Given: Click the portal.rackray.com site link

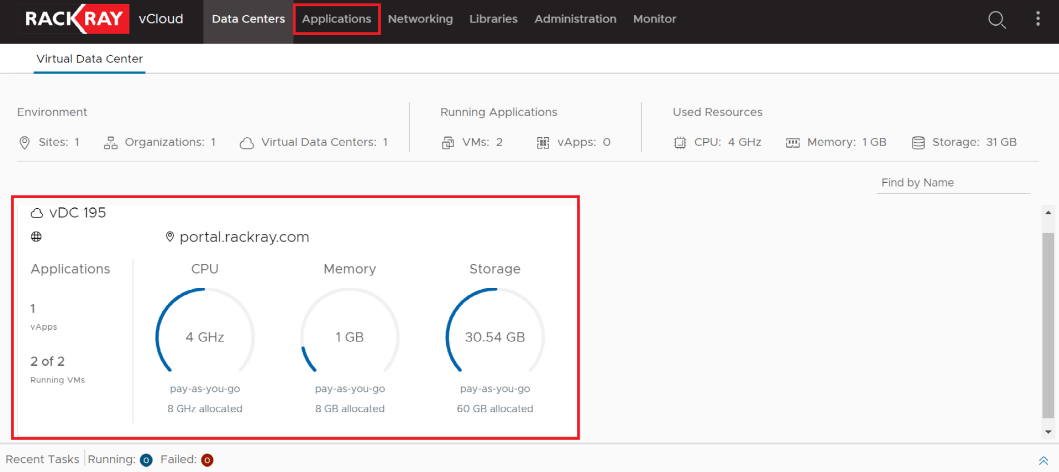Looking at the screenshot, I should point(243,237).
